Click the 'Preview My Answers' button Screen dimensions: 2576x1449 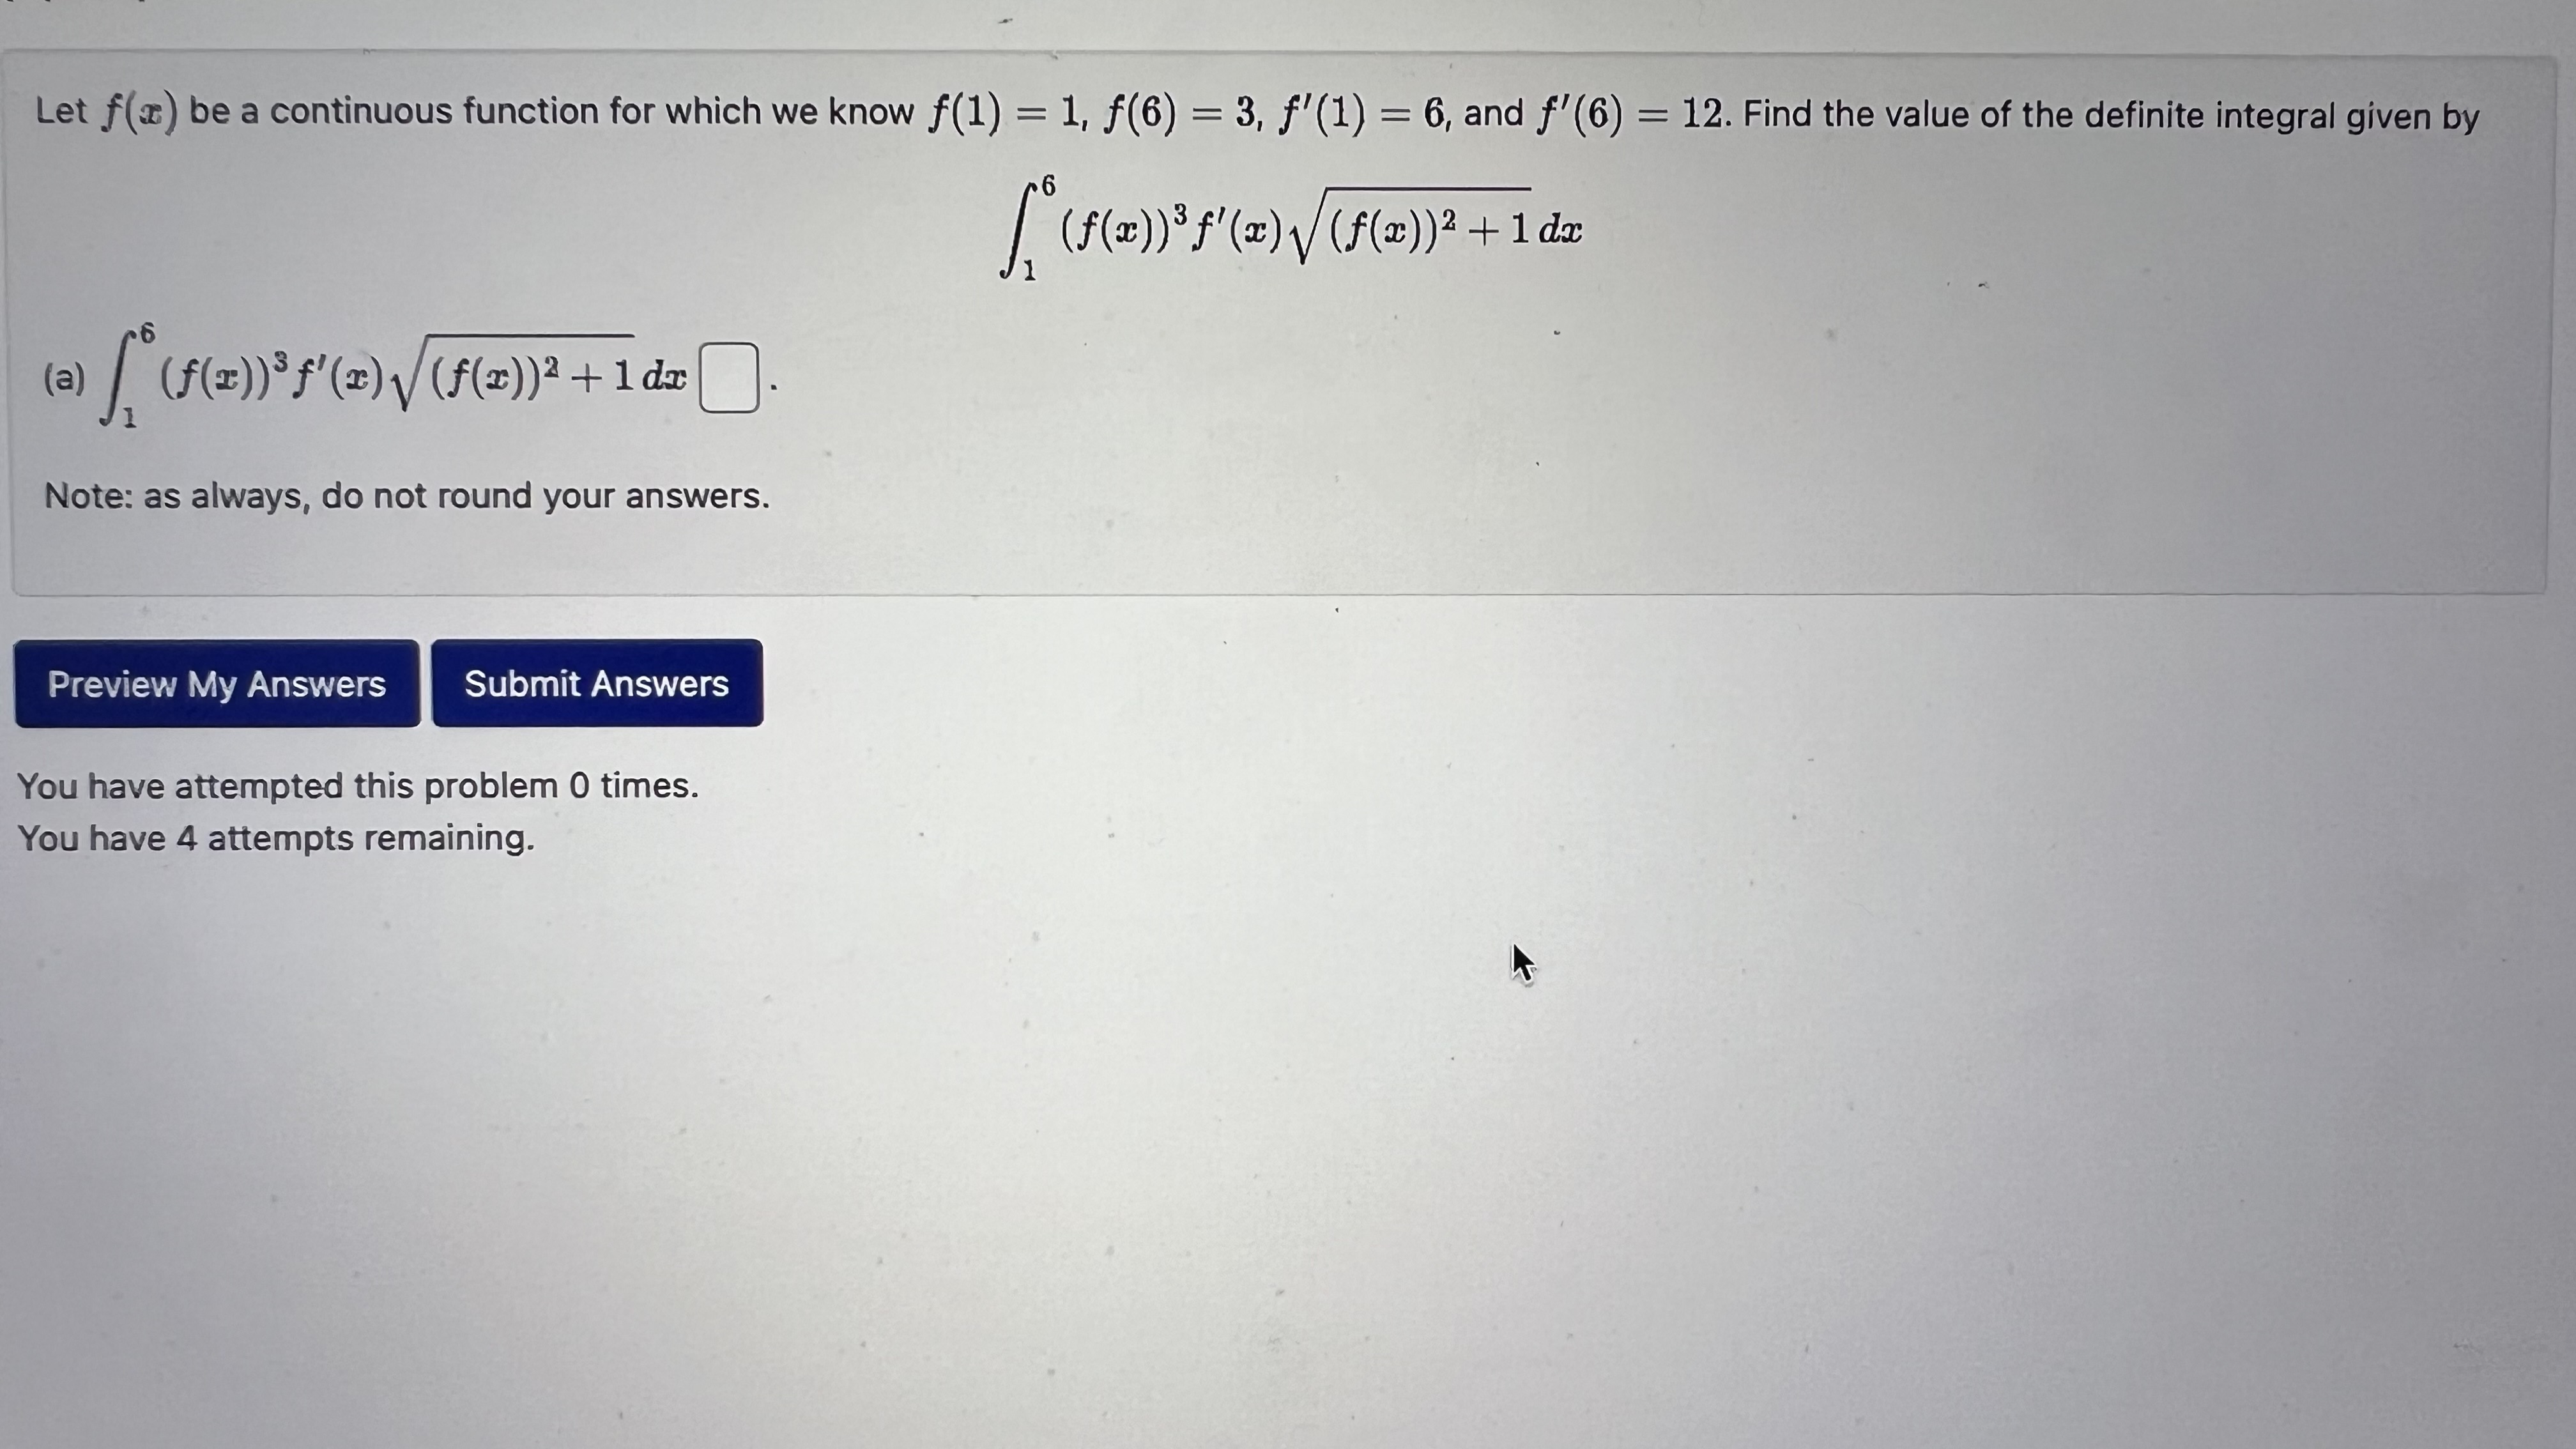216,683
